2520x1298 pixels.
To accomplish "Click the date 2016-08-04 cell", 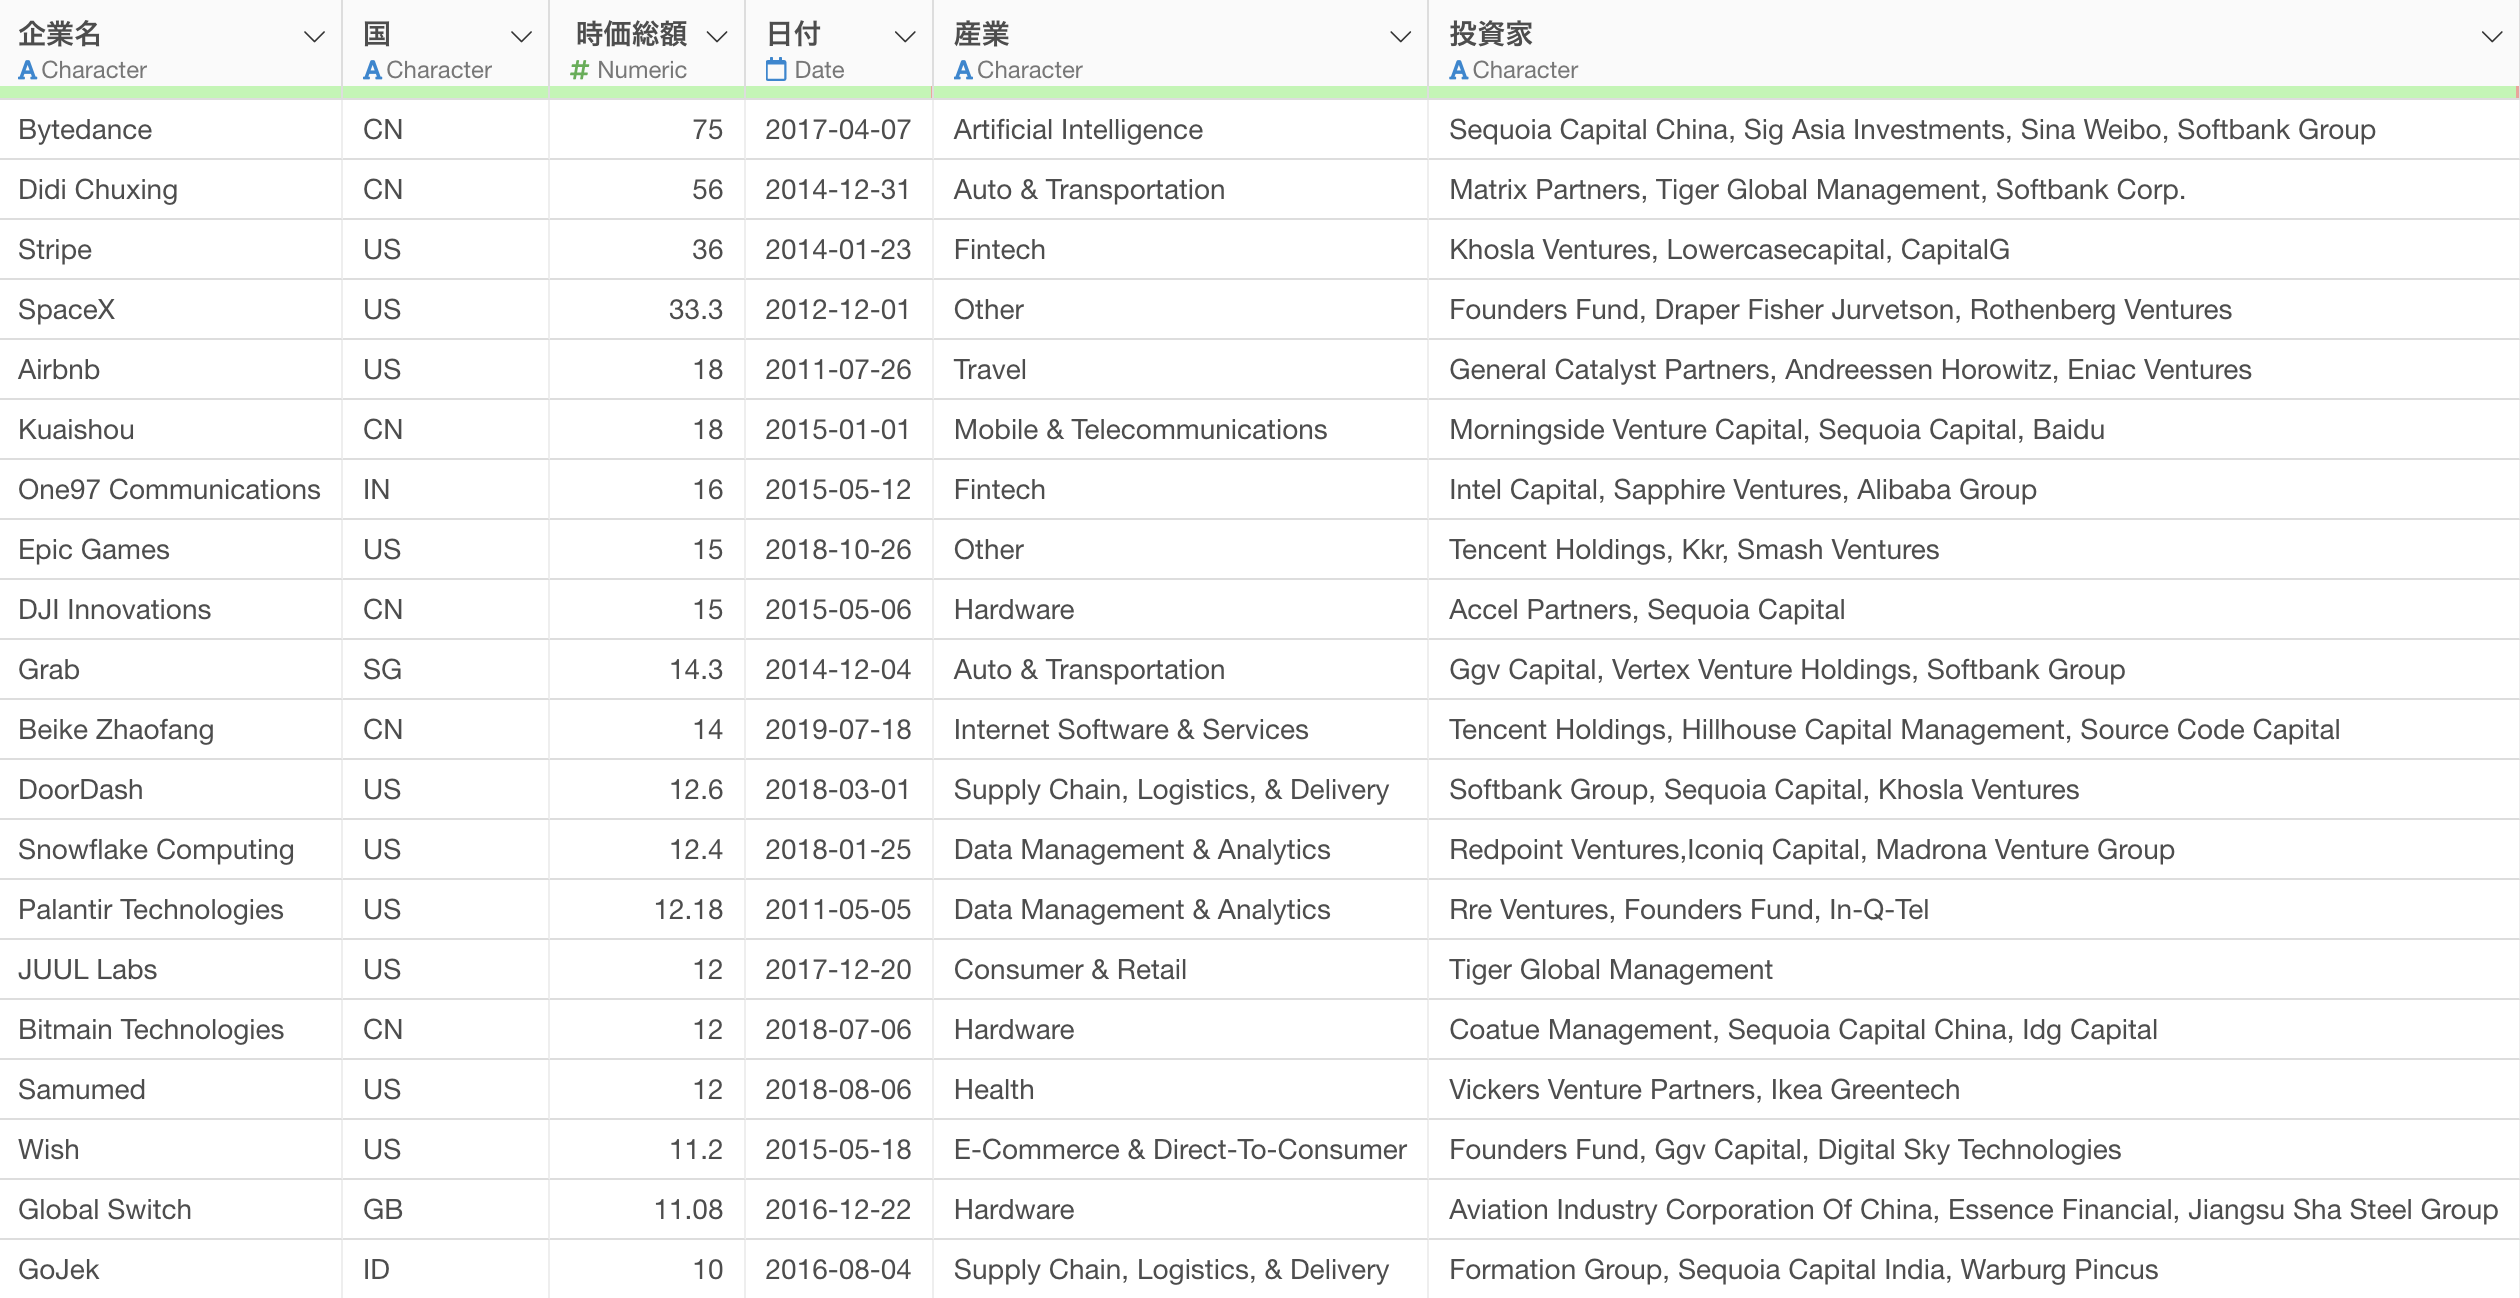I will 839,1269.
